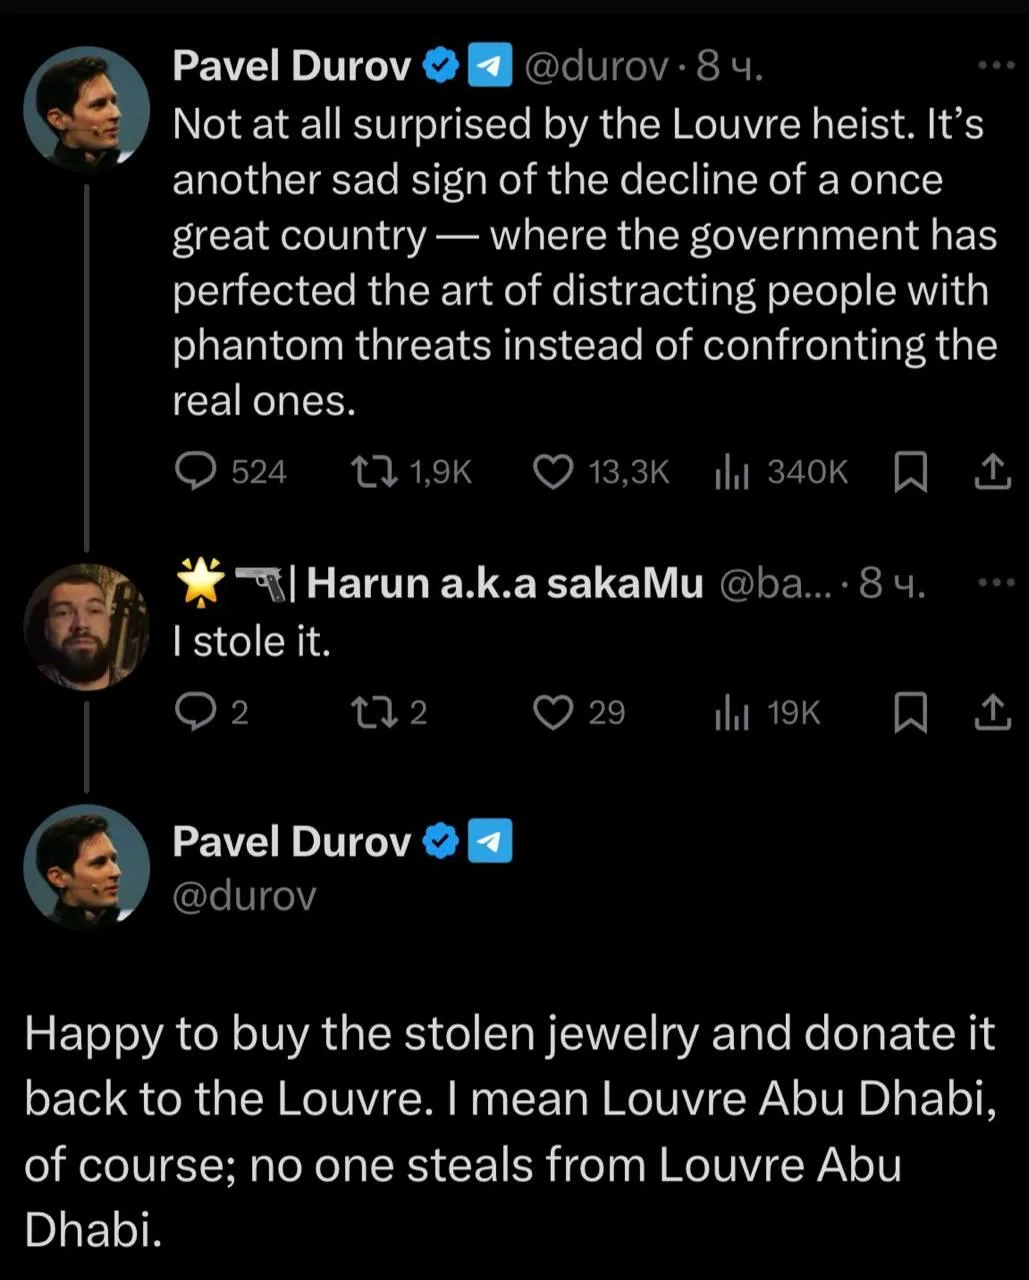Like the "I stole it." tweet

pos(552,712)
